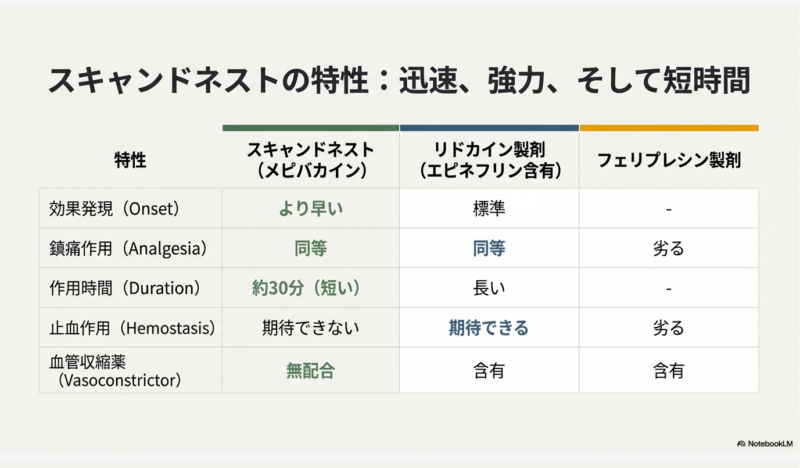This screenshot has width=800, height=468.
Task: Click the yellow bar above フェリプレシン製剤 column
Action: pyautogui.click(x=668, y=128)
